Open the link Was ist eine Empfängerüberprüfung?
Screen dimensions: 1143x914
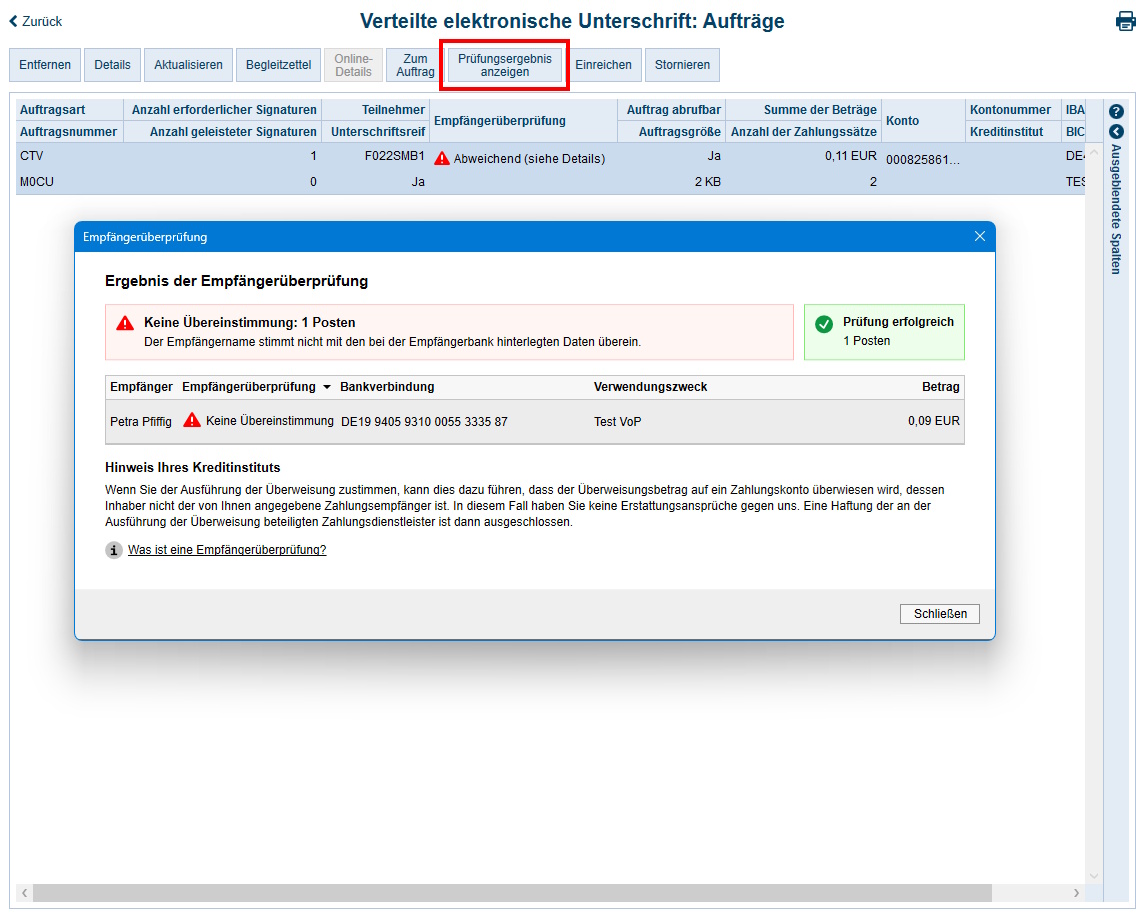coord(226,549)
